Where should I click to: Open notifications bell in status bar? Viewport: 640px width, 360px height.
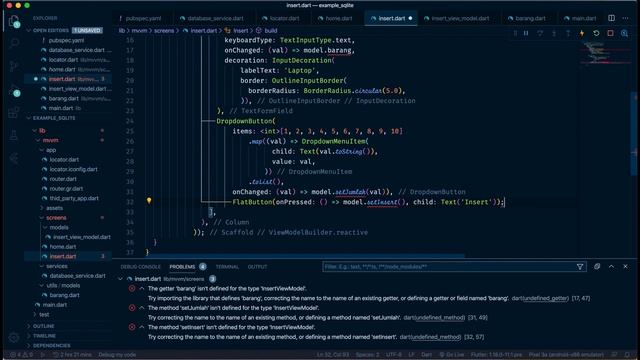[628, 355]
